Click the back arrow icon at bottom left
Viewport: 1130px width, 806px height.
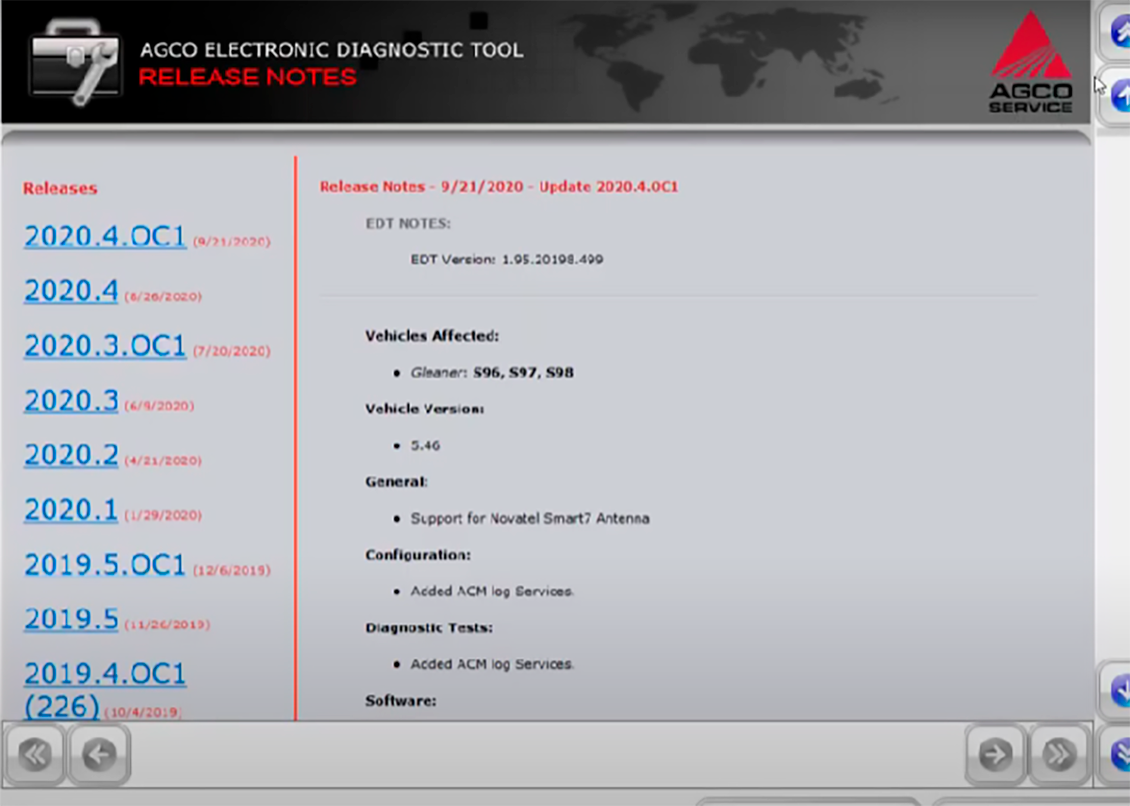pyautogui.click(x=97, y=755)
